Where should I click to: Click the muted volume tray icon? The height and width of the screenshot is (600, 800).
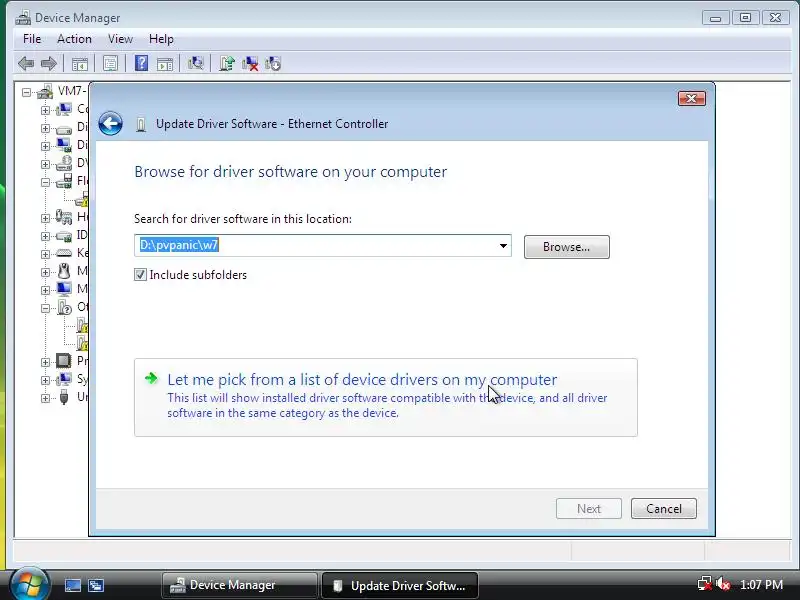[x=723, y=584]
